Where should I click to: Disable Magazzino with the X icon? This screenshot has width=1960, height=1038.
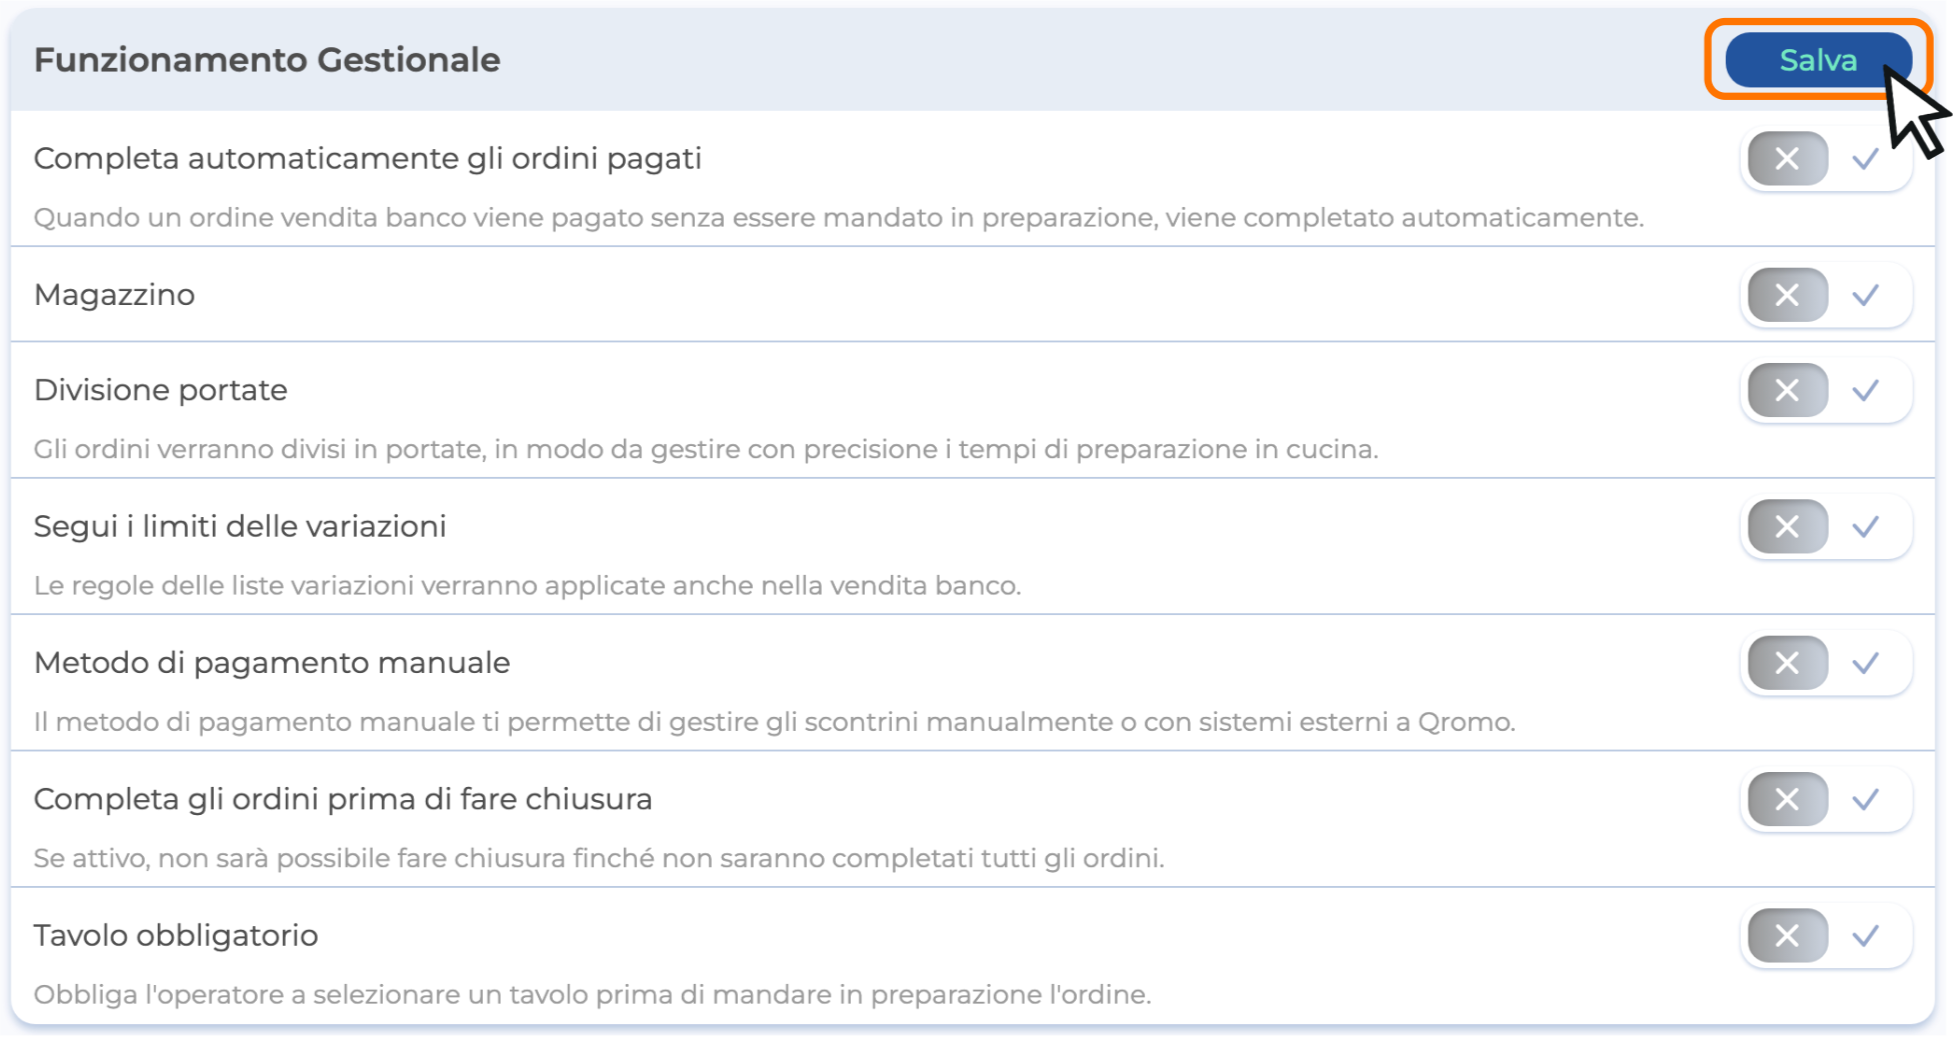pos(1787,295)
